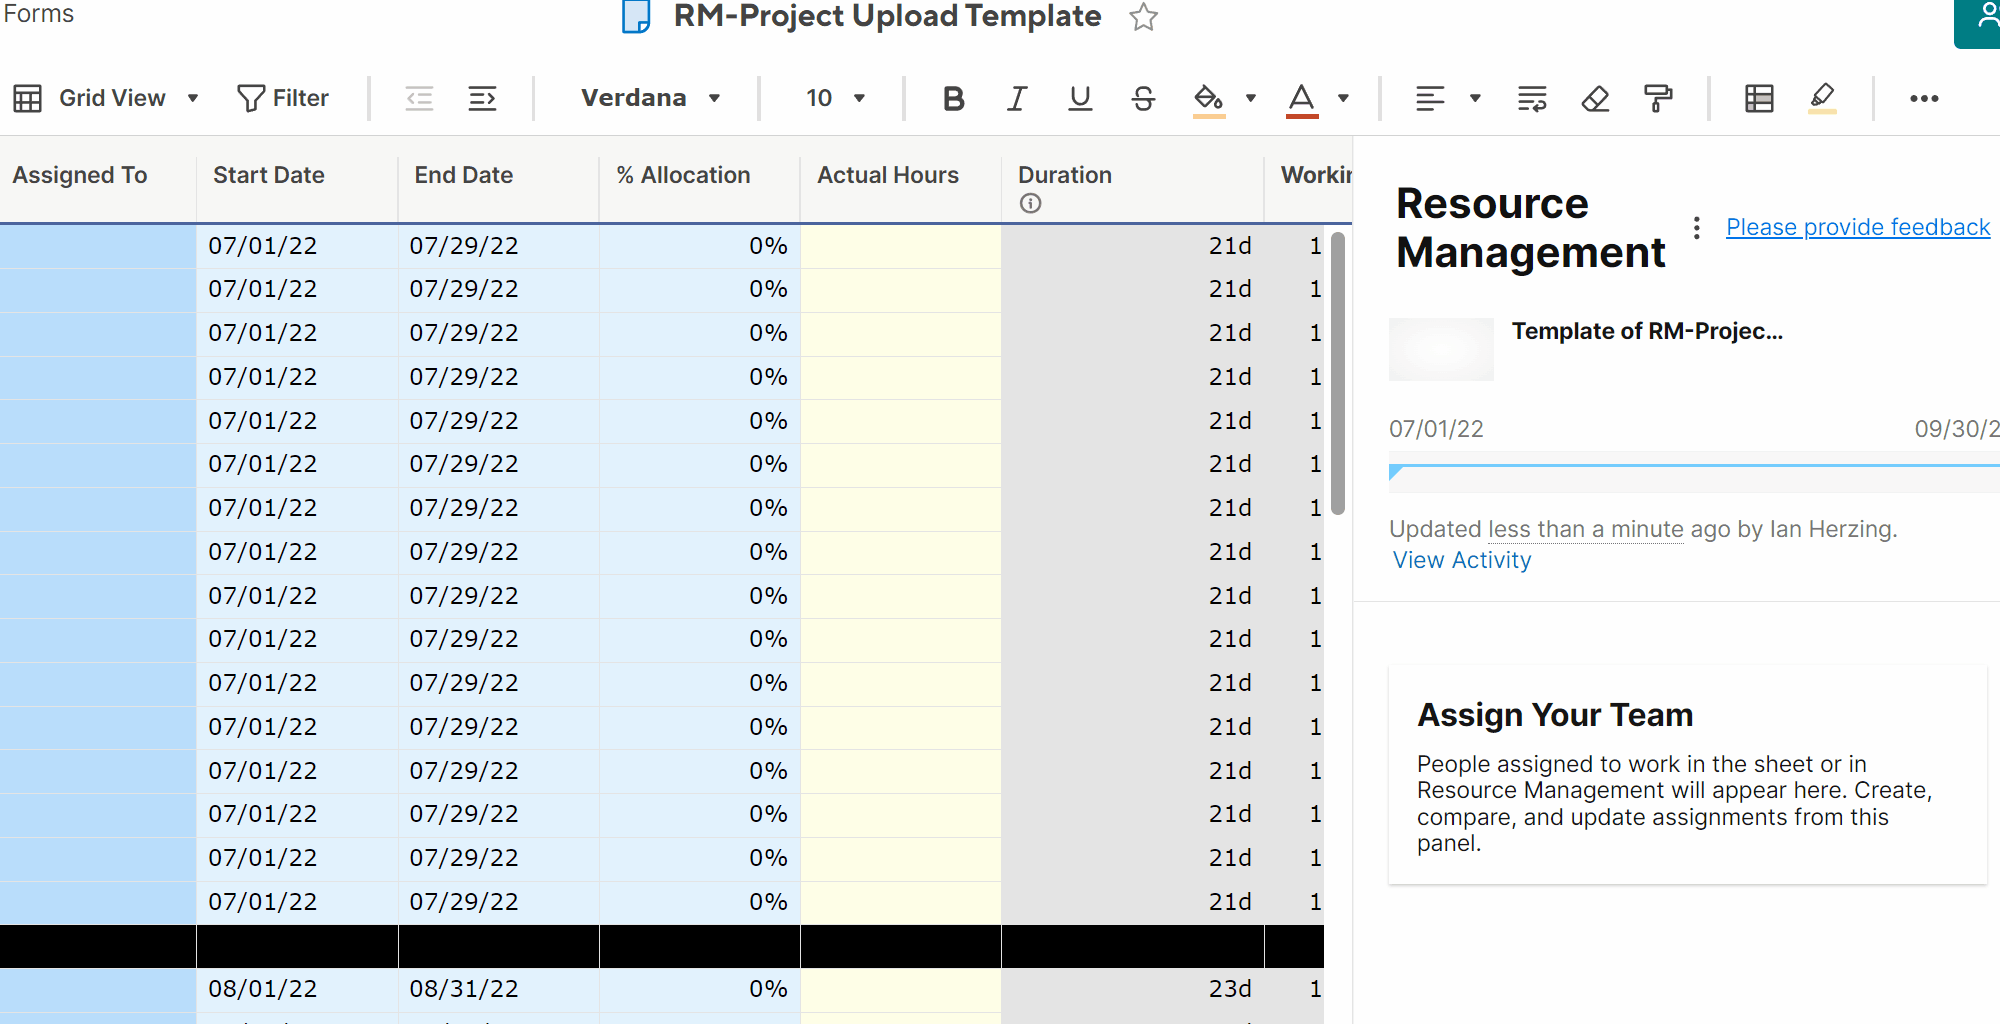Select the 08/01/22 start date cell
The width and height of the screenshot is (2000, 1024).
(297, 989)
